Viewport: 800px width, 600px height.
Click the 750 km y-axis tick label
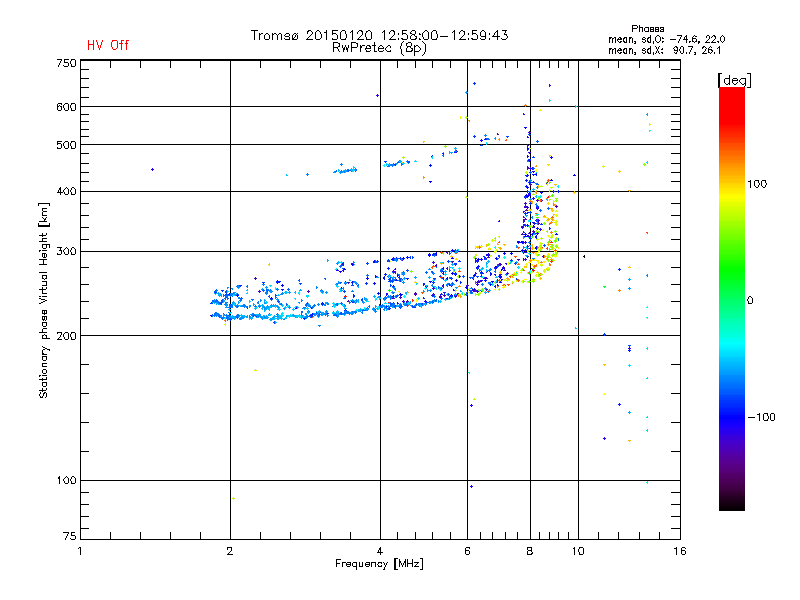click(66, 63)
